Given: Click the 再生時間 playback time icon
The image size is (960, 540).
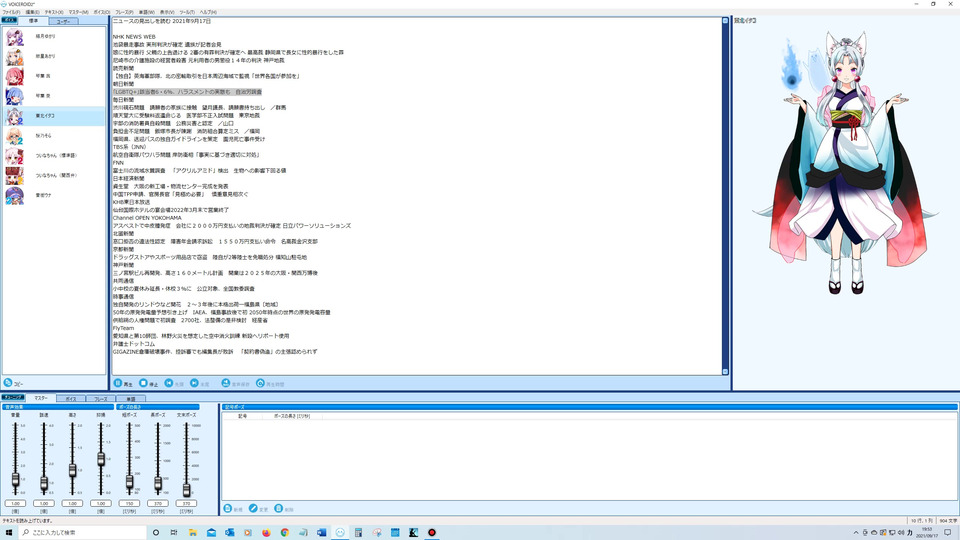Looking at the screenshot, I should pyautogui.click(x=260, y=383).
